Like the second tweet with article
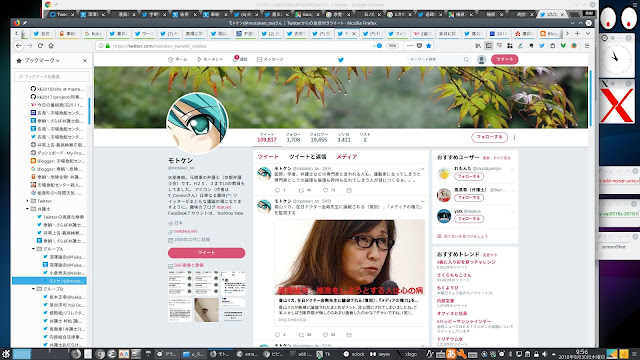 [x=325, y=335]
